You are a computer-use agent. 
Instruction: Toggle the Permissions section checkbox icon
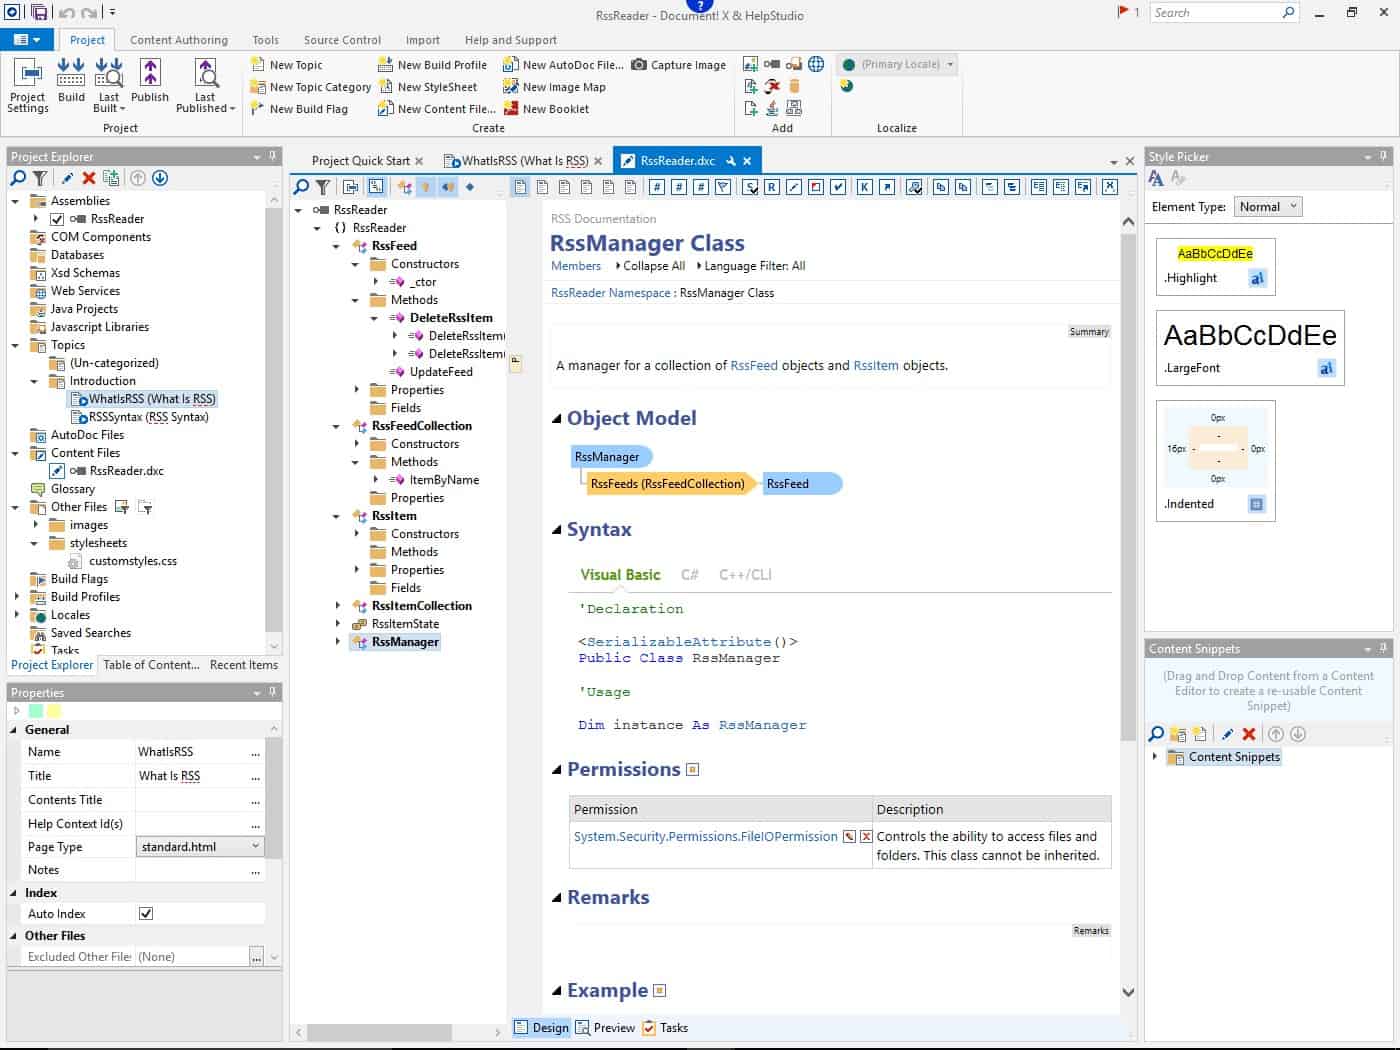693,770
